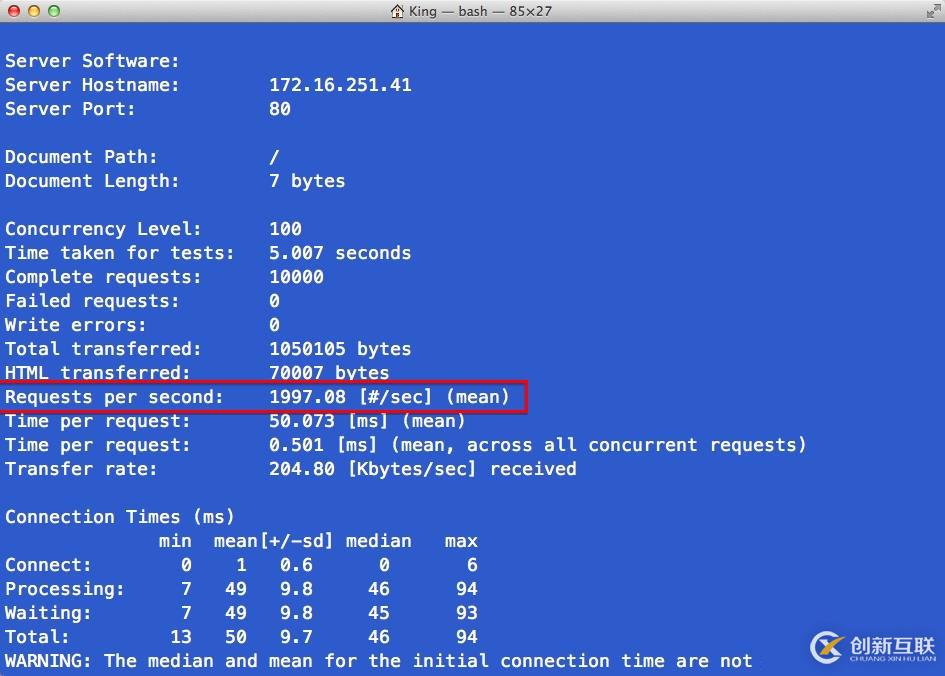
Task: Click the 'Waiting:' row label
Action: tap(48, 613)
